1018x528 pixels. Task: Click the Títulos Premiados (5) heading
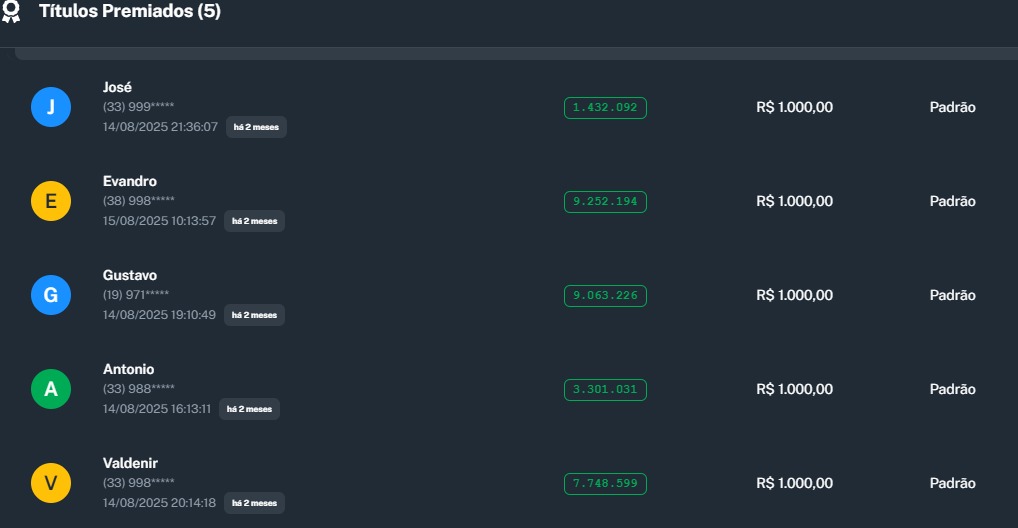130,12
